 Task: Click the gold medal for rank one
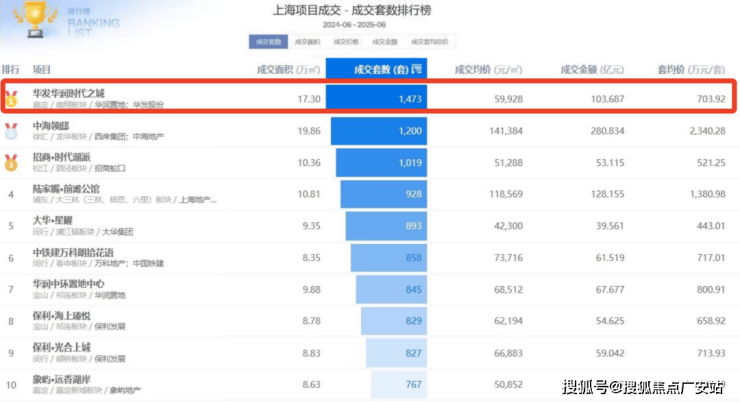coord(11,99)
